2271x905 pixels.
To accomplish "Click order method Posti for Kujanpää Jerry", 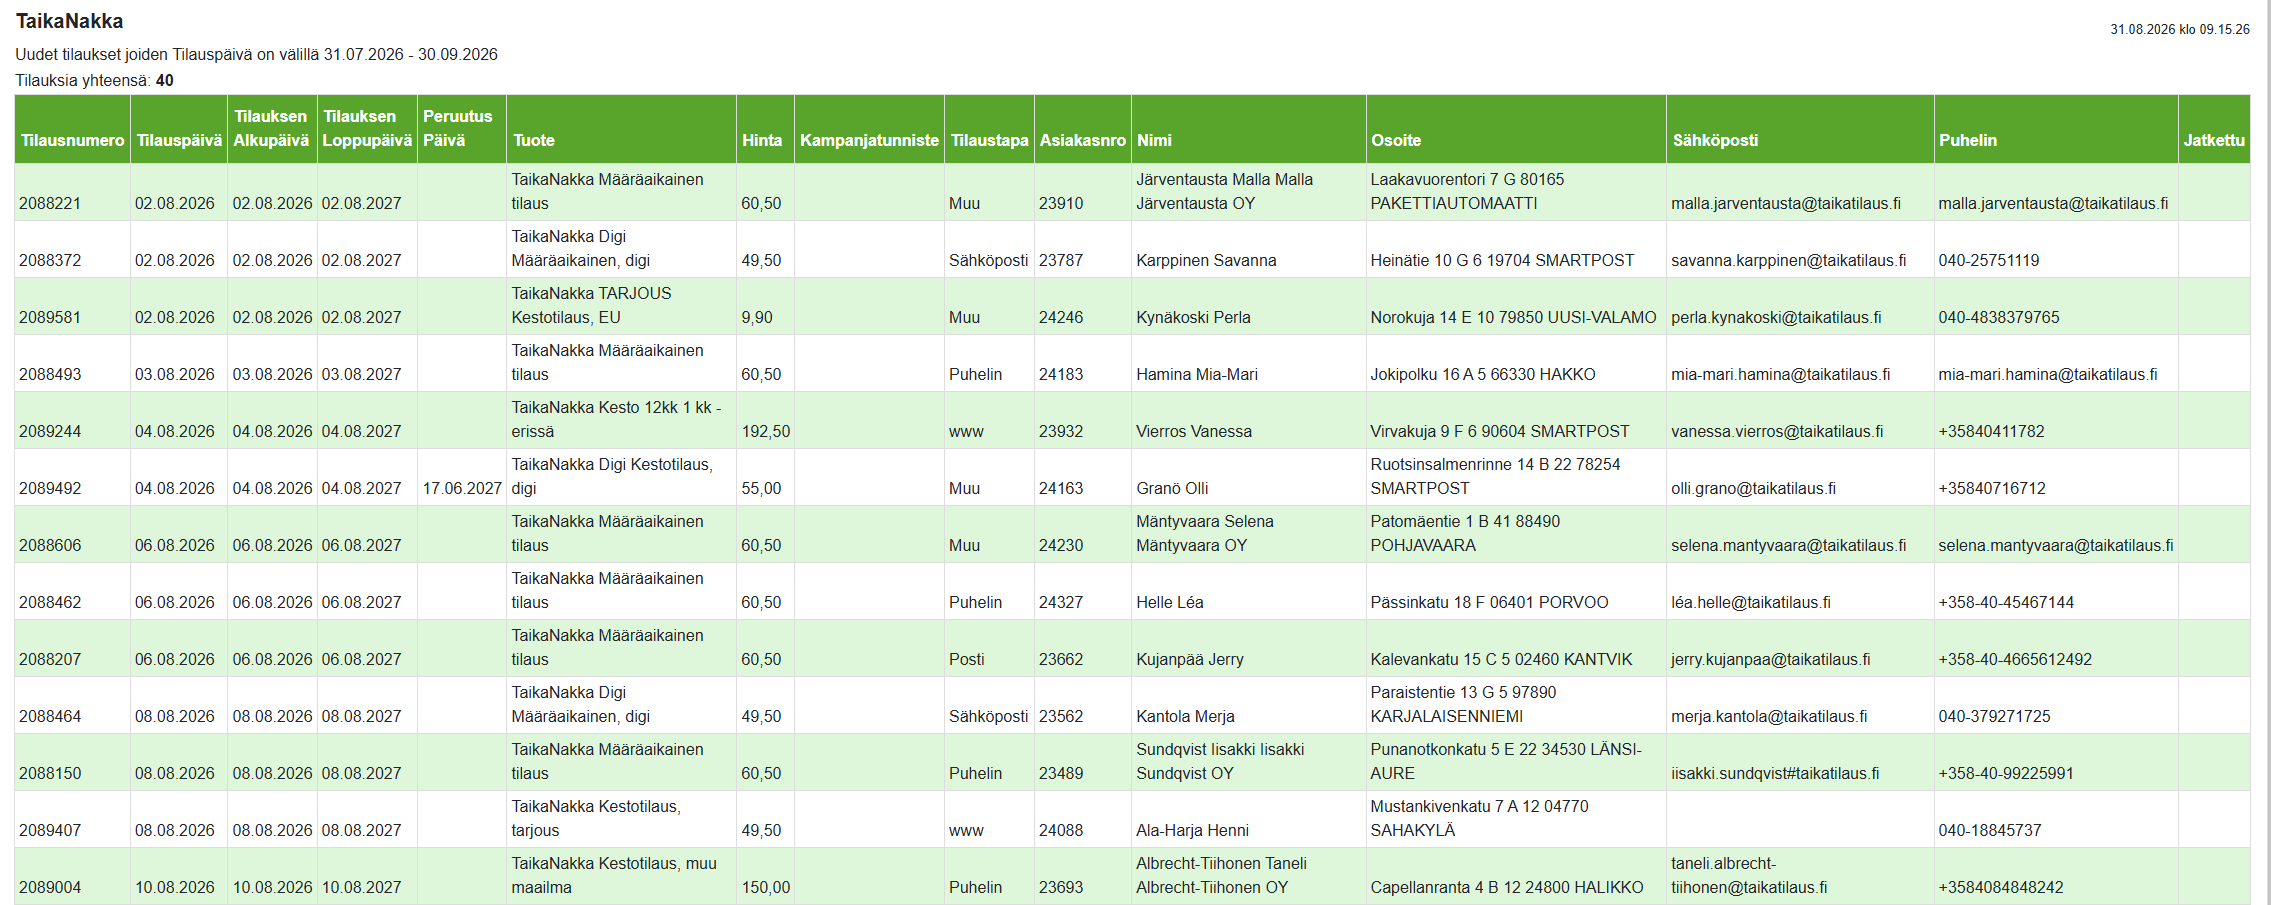I will (967, 659).
